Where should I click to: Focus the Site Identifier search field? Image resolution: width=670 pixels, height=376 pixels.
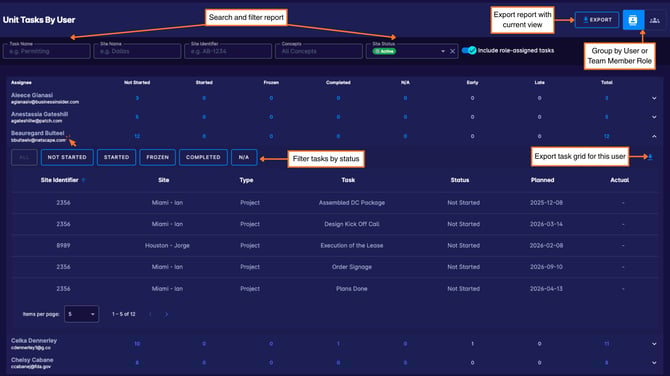(228, 51)
